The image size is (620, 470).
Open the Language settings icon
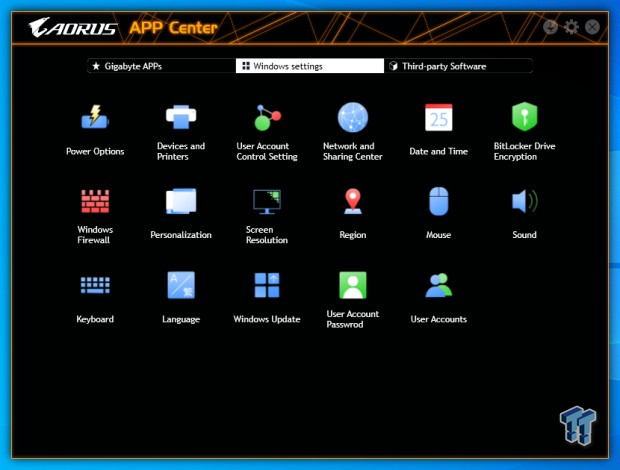point(181,285)
